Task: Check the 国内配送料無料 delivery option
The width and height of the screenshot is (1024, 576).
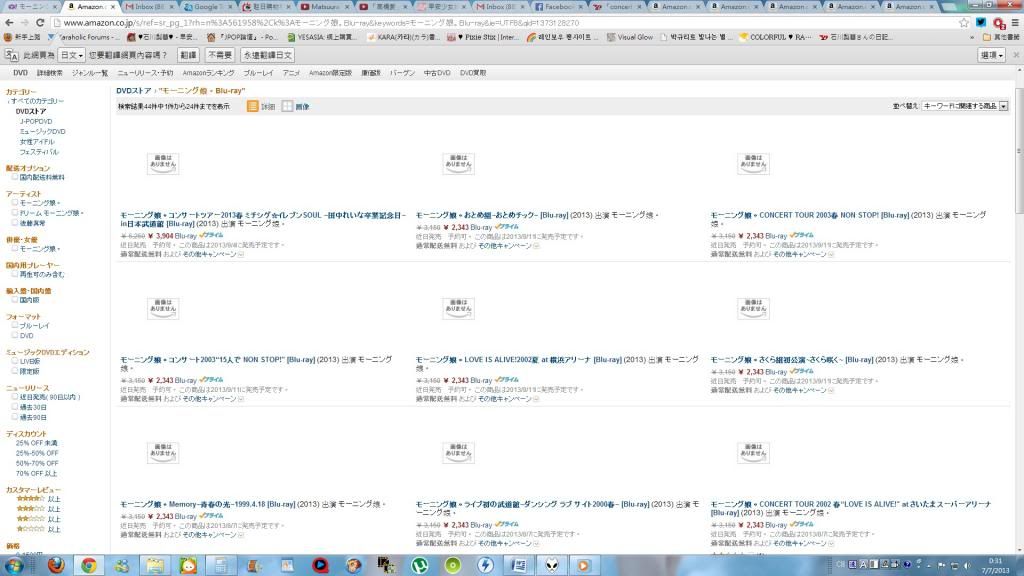Action: click(14, 177)
